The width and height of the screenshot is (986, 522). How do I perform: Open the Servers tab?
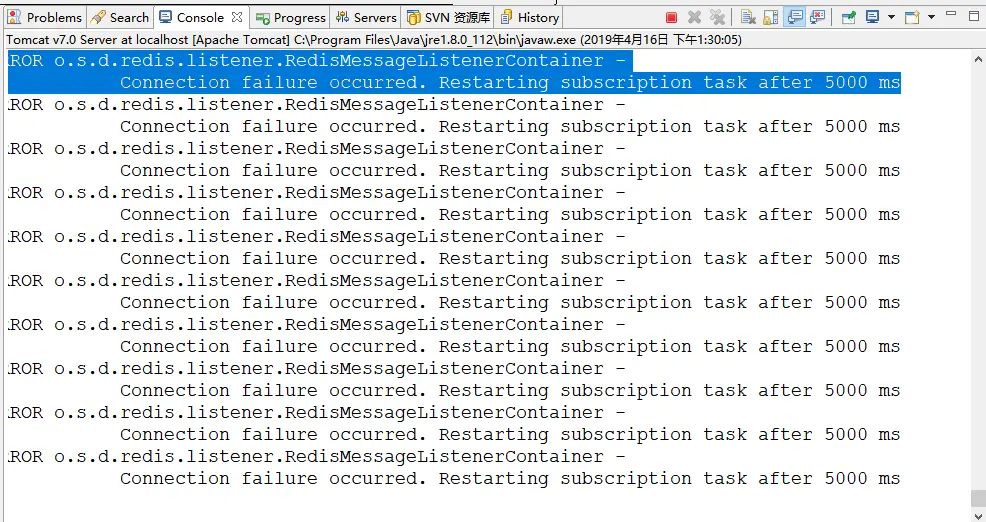(366, 18)
